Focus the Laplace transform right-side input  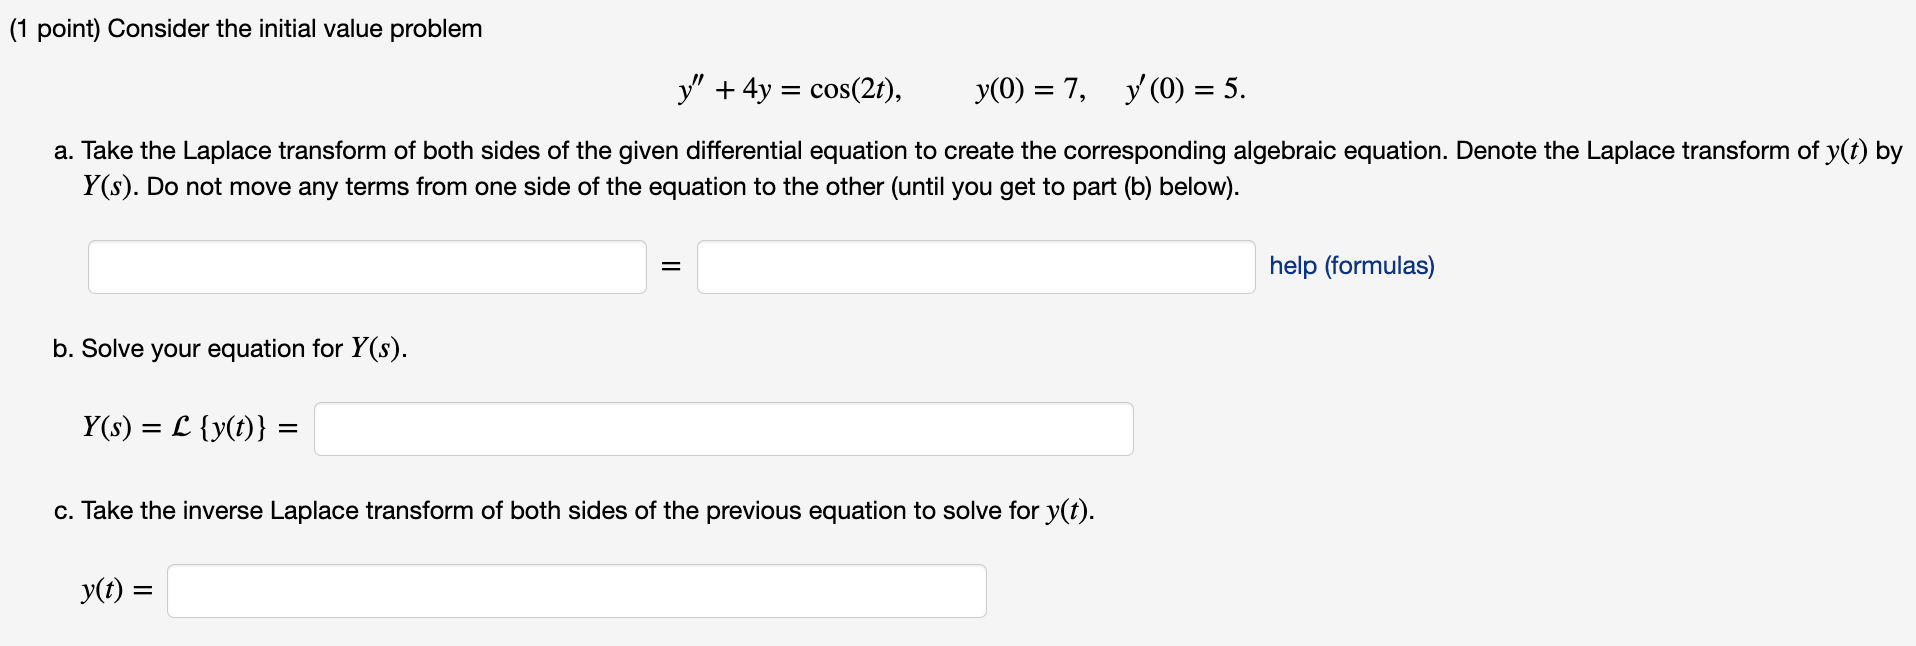(x=976, y=266)
